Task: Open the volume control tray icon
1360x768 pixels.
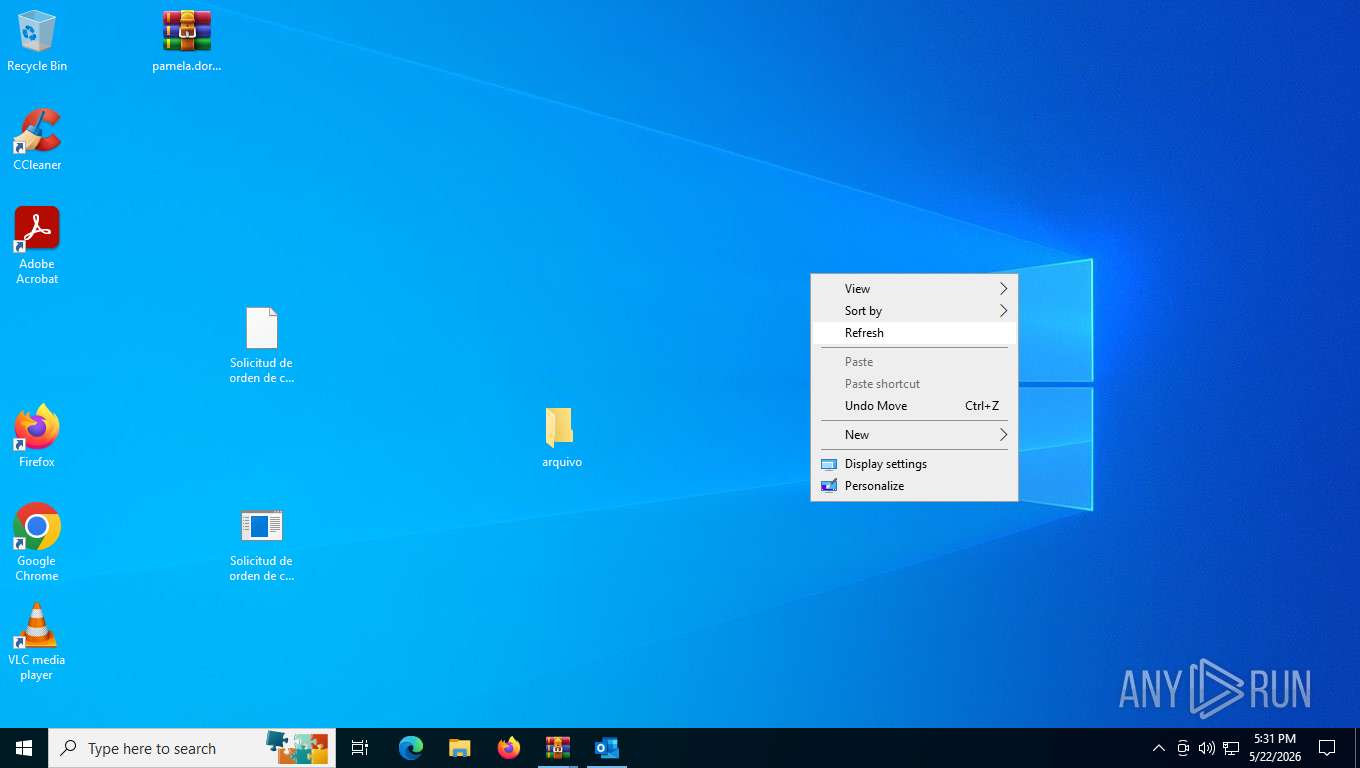Action: [x=1207, y=748]
